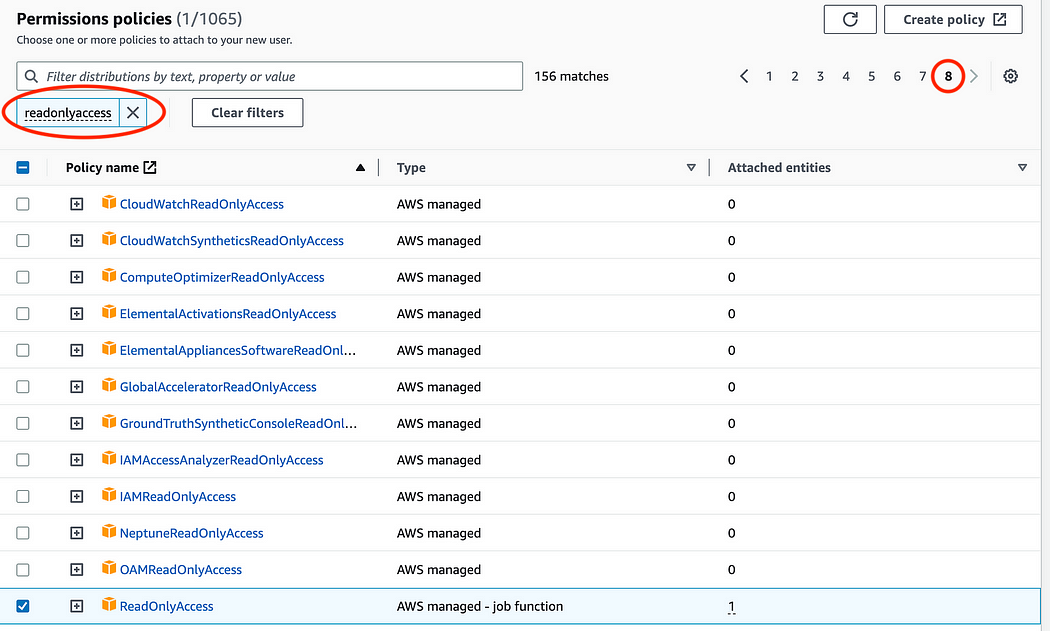Expand the OAMReadOnlyAccess policy row

pos(77,569)
